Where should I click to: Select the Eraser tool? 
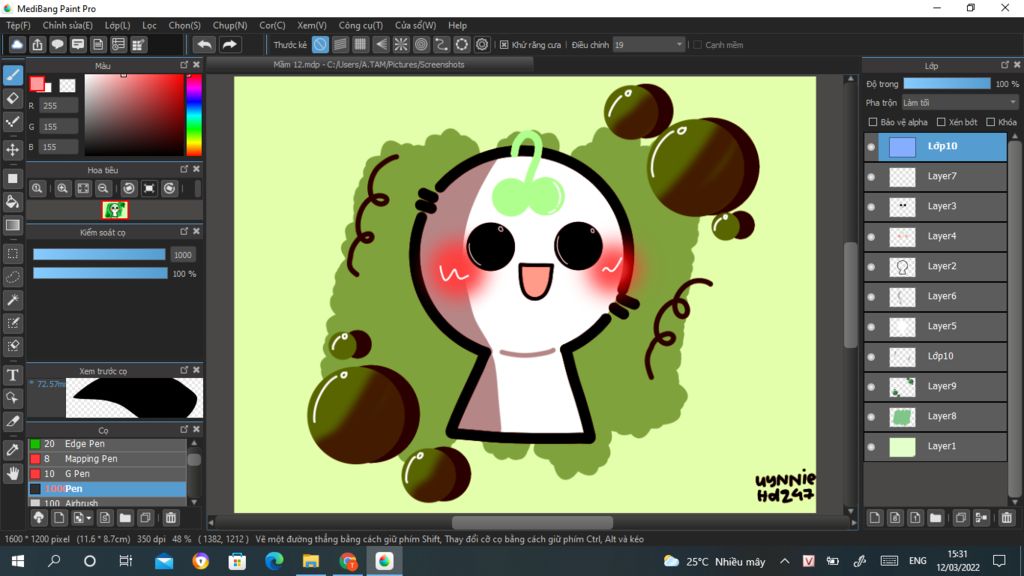[x=12, y=99]
